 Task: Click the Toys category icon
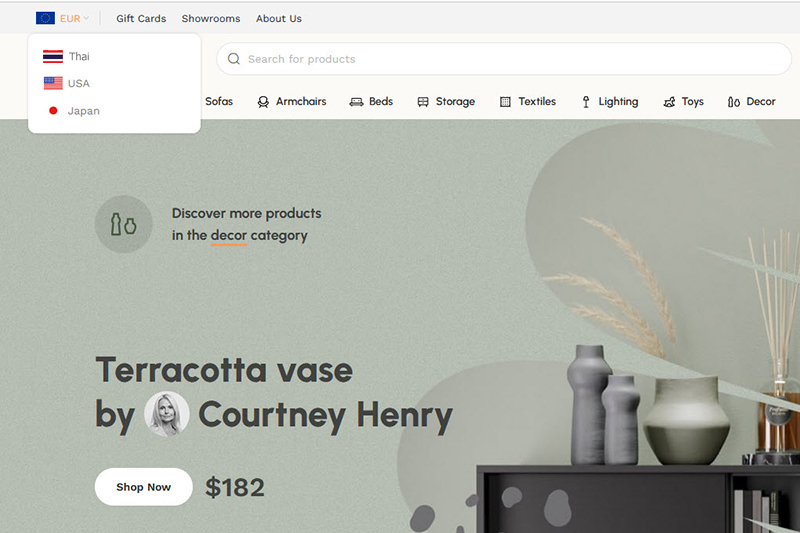(x=669, y=102)
